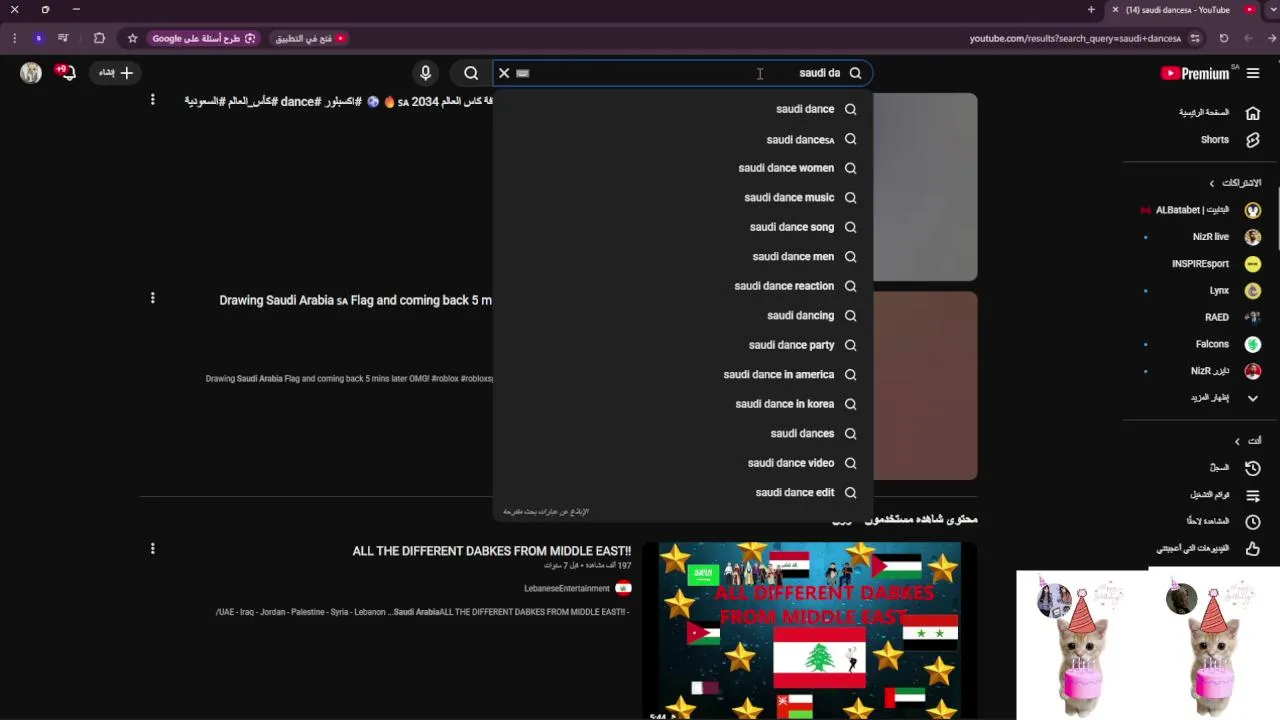The width and height of the screenshot is (1280, 720).
Task: Open a new browser tab
Action: click(x=1091, y=10)
